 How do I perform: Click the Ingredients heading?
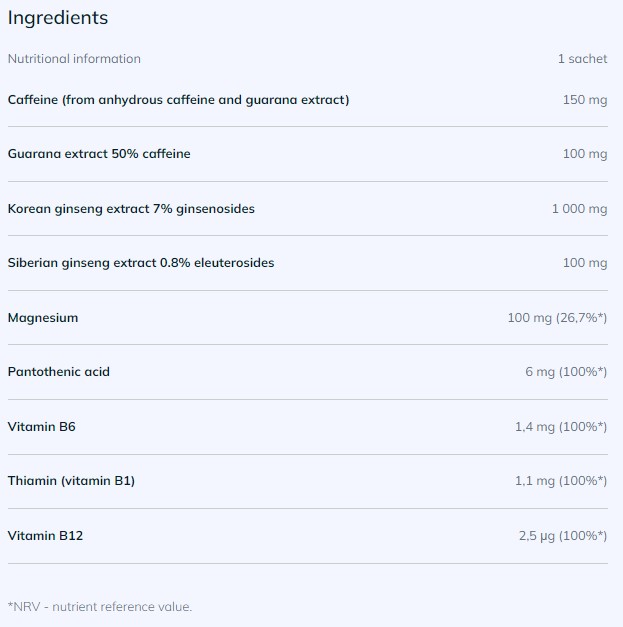[x=58, y=18]
